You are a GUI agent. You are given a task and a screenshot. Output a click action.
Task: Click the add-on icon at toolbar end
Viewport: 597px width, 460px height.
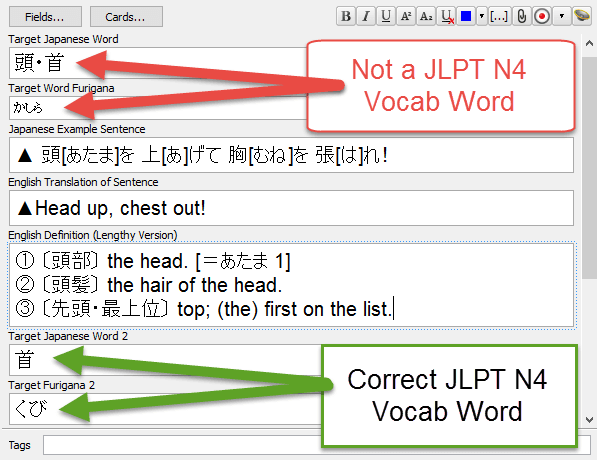pyautogui.click(x=582, y=16)
